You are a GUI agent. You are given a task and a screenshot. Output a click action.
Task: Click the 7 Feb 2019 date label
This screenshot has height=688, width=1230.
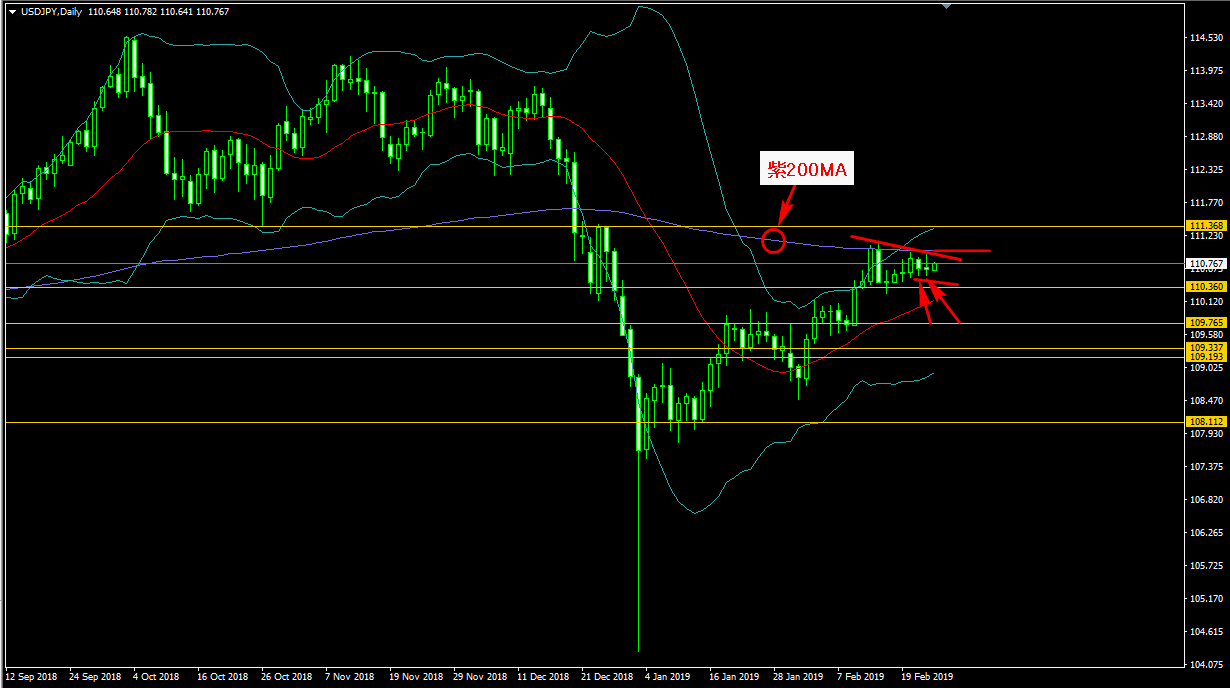(x=863, y=676)
